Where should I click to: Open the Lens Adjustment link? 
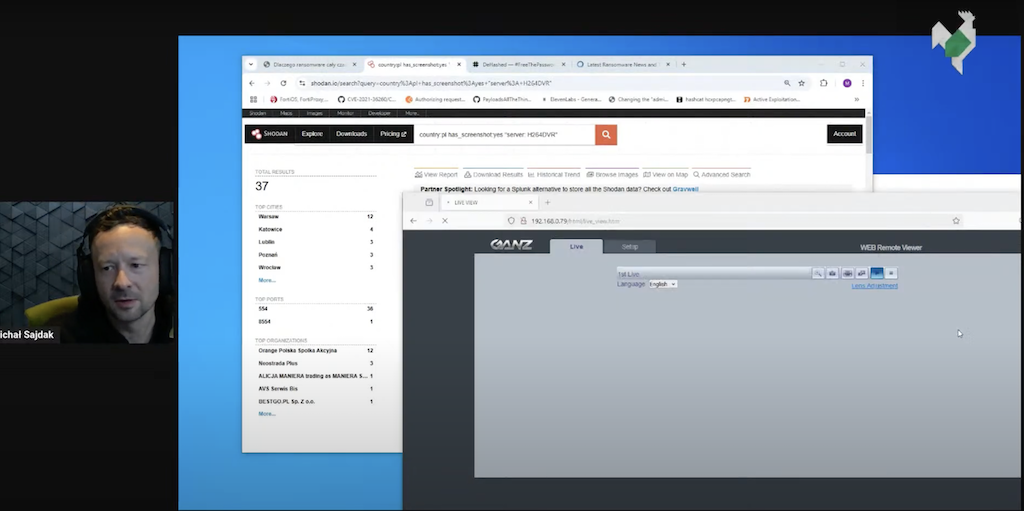click(874, 286)
